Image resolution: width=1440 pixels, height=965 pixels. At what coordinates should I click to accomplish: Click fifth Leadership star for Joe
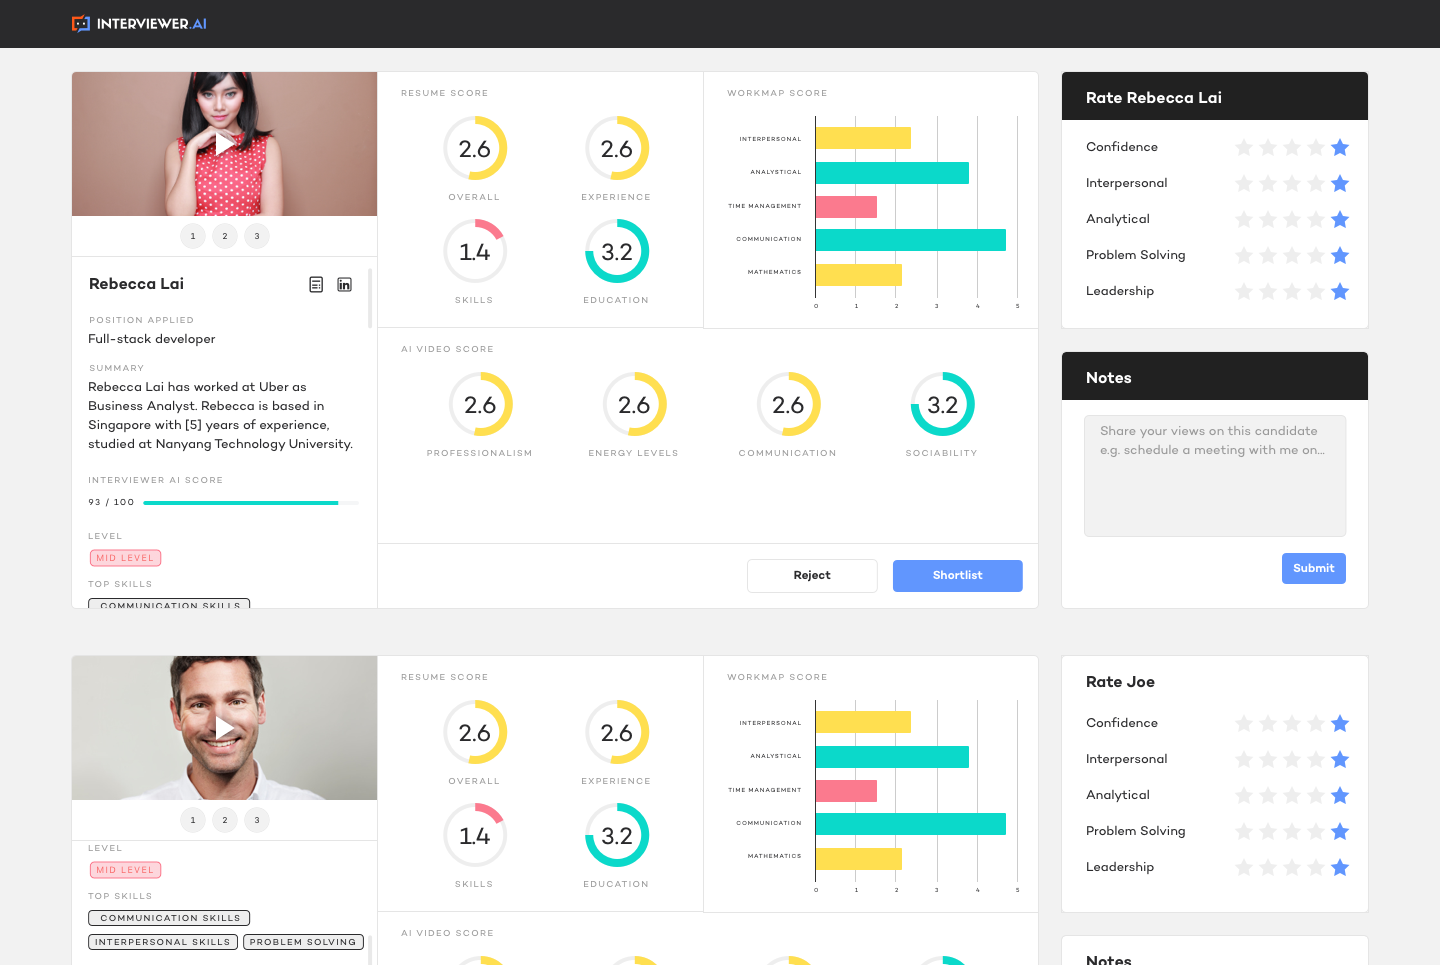pyautogui.click(x=1340, y=868)
